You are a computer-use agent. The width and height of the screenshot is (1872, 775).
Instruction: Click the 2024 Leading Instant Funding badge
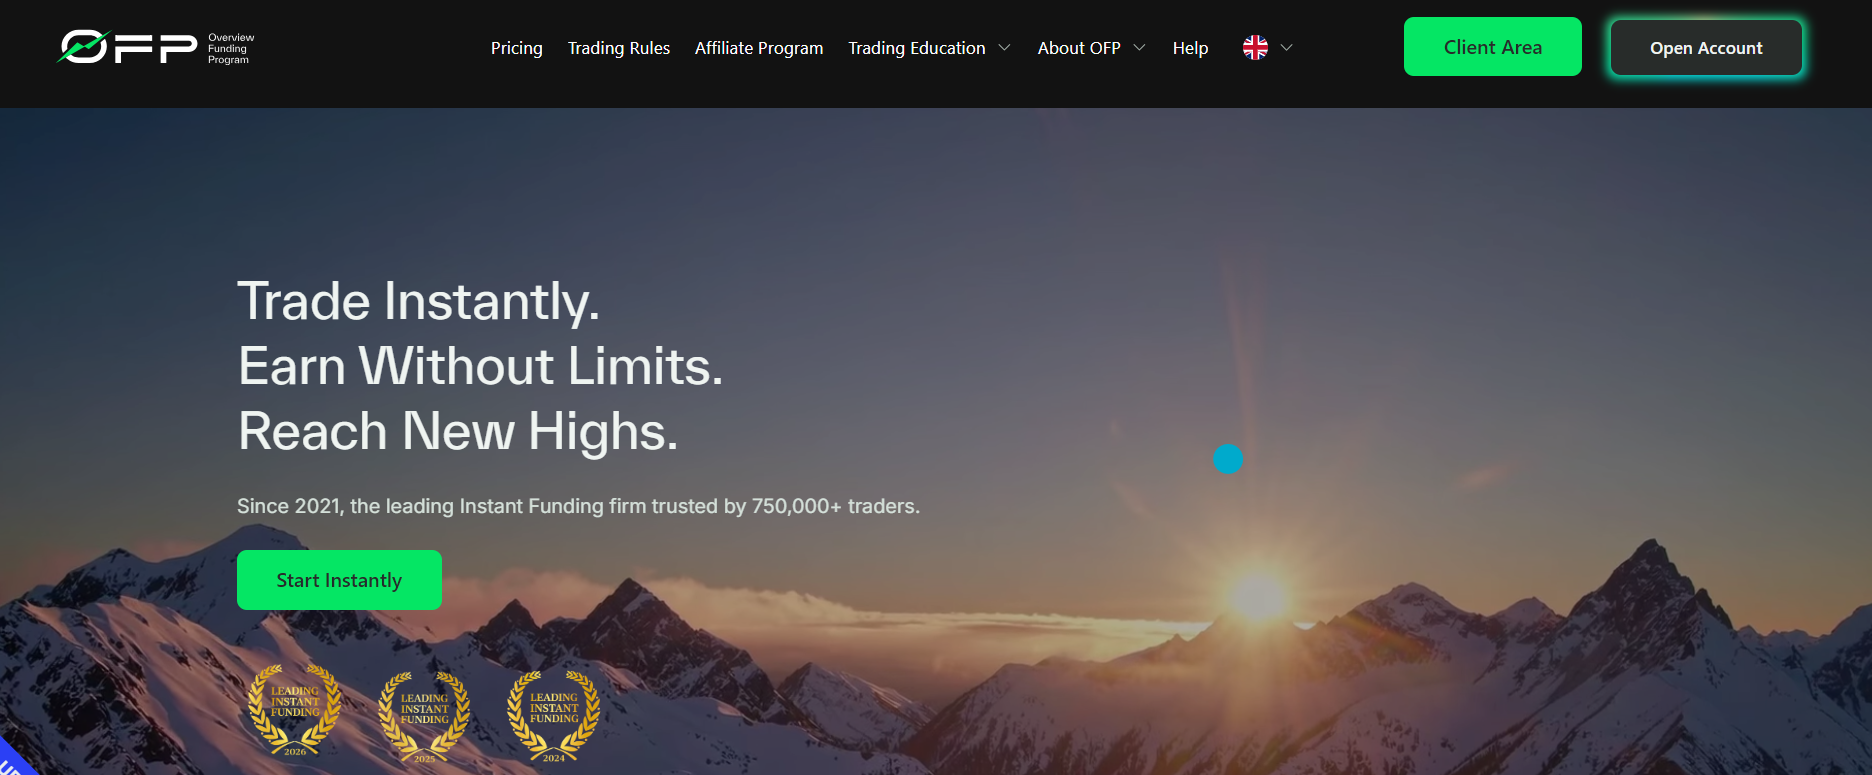click(554, 716)
